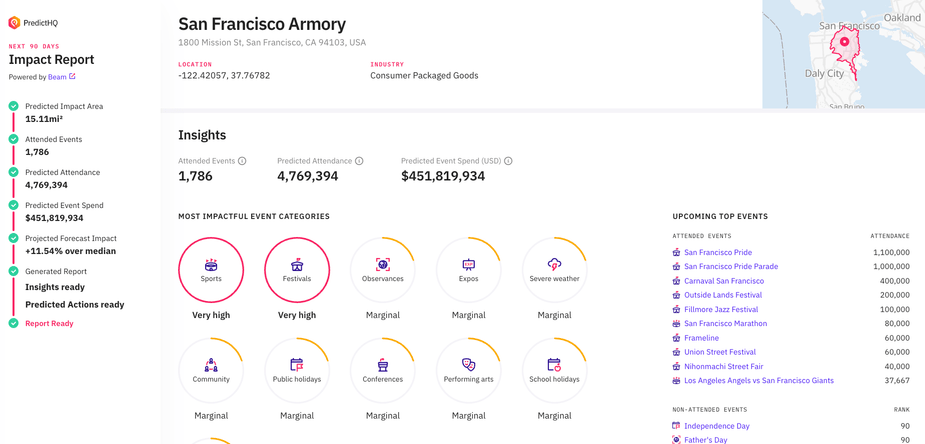The height and width of the screenshot is (444, 925).
Task: Select the Severe weather category circle
Action: pos(555,270)
